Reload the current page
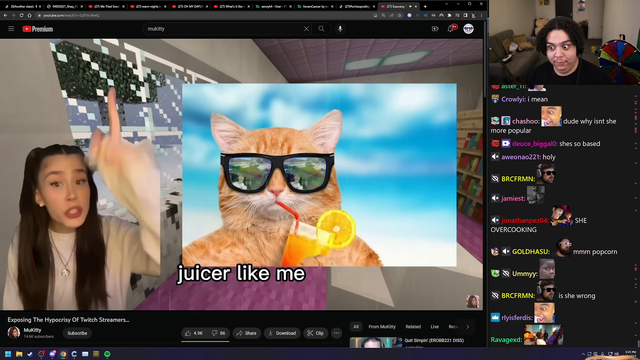Image resolution: width=640 pixels, height=360 pixels. [21, 15]
